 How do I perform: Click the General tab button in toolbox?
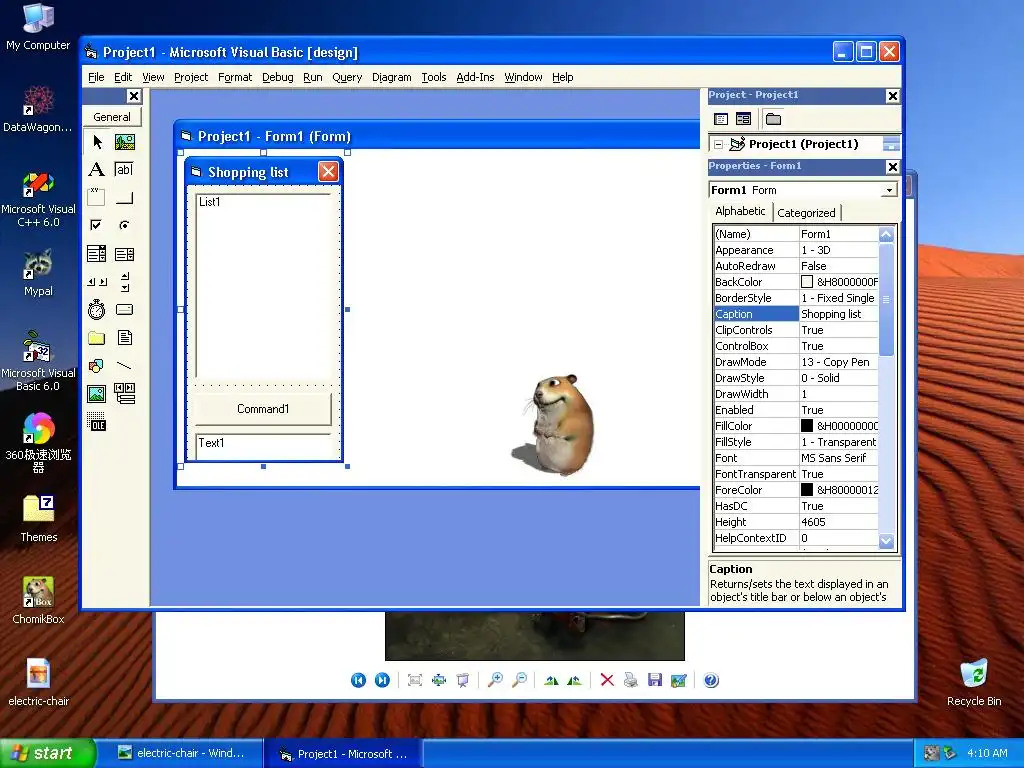coord(112,117)
